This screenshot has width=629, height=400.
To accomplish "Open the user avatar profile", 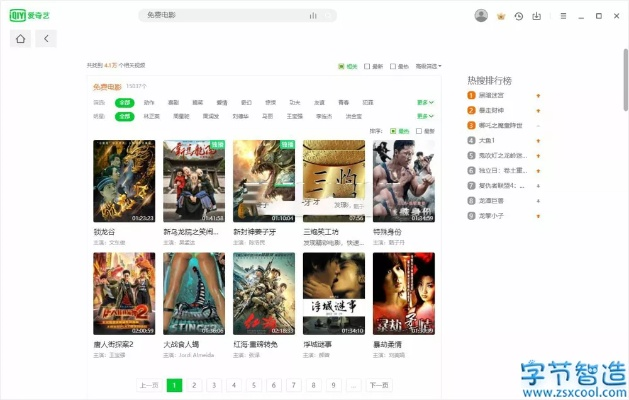I will tap(481, 16).
